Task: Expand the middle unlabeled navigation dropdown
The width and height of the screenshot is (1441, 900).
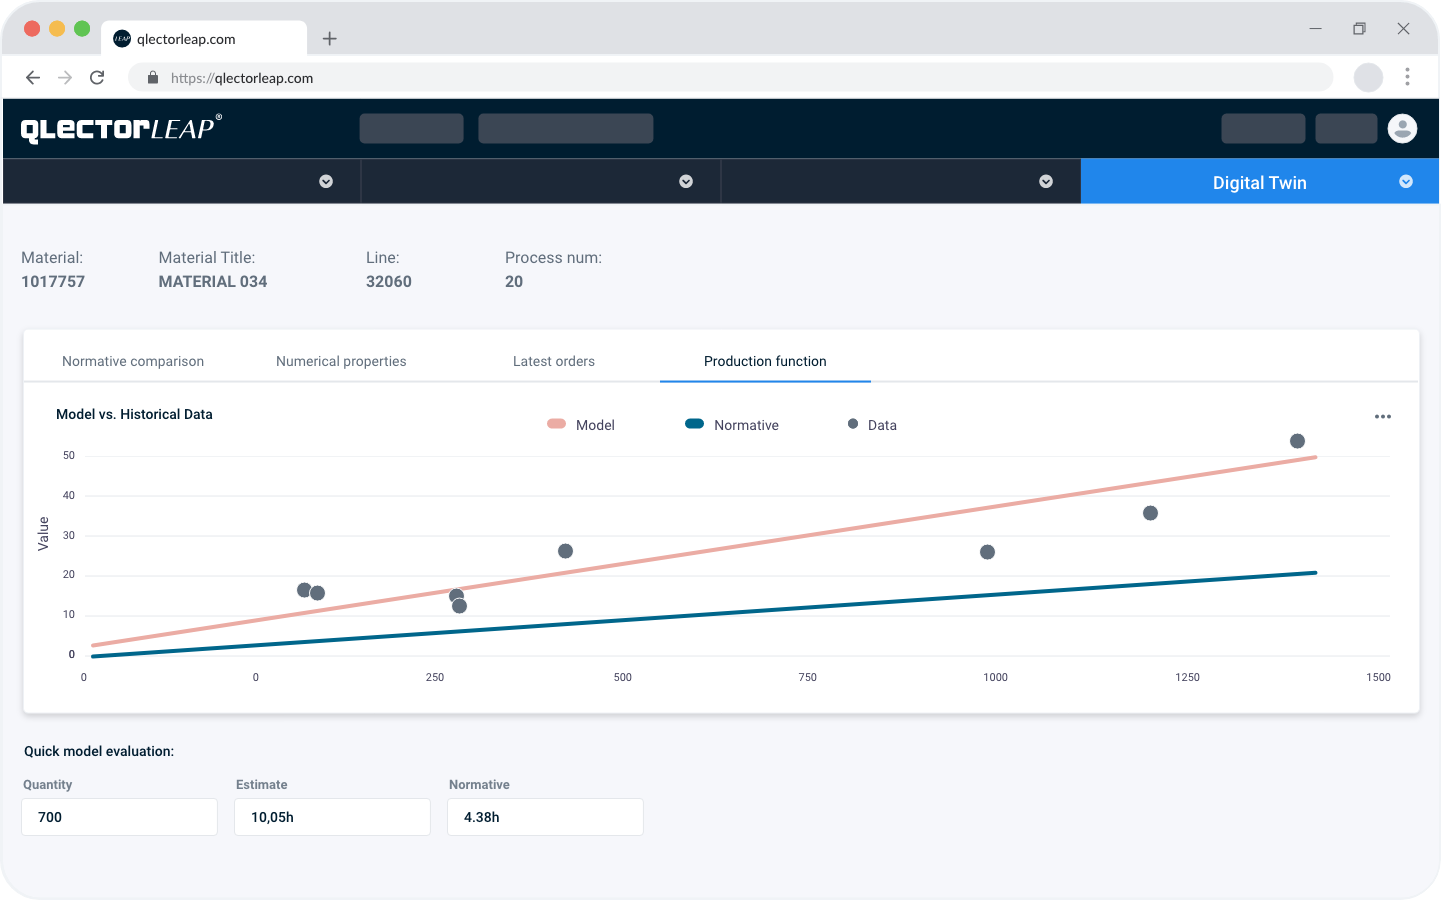Action: pos(686,182)
